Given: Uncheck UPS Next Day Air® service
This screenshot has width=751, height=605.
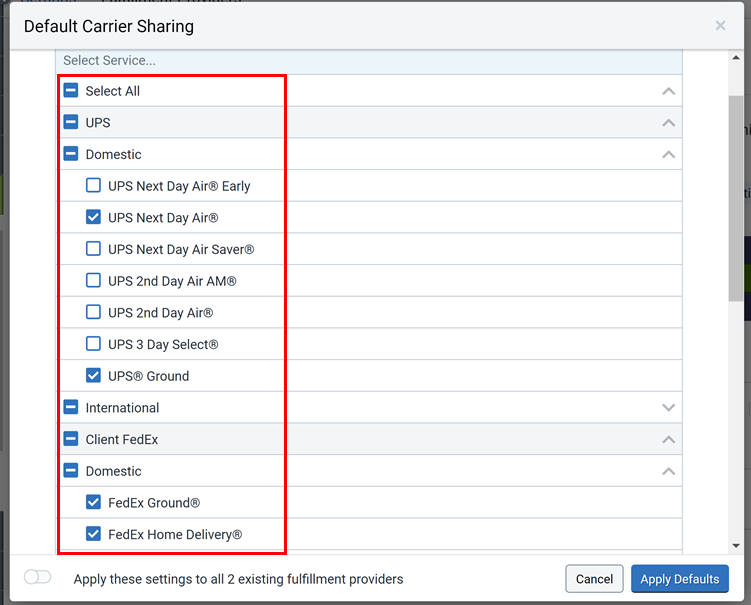Looking at the screenshot, I should [93, 217].
